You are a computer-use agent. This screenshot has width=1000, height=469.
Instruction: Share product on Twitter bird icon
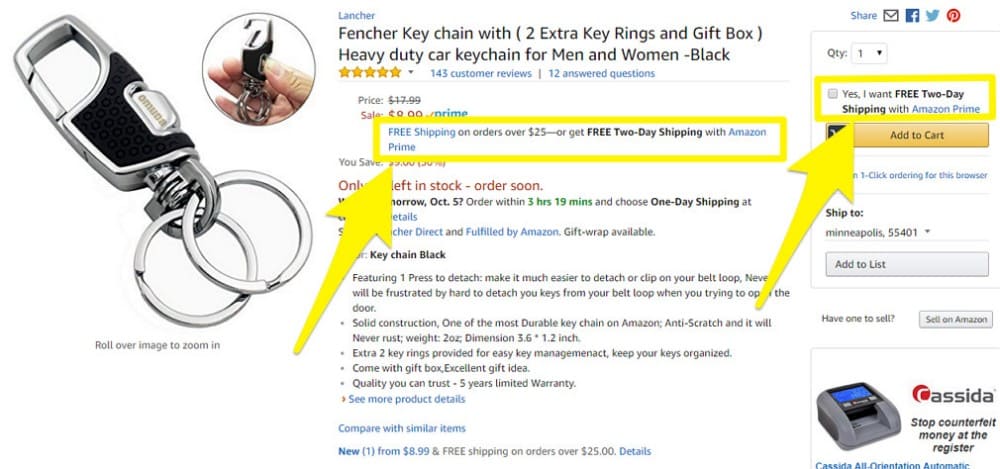pyautogui.click(x=932, y=15)
